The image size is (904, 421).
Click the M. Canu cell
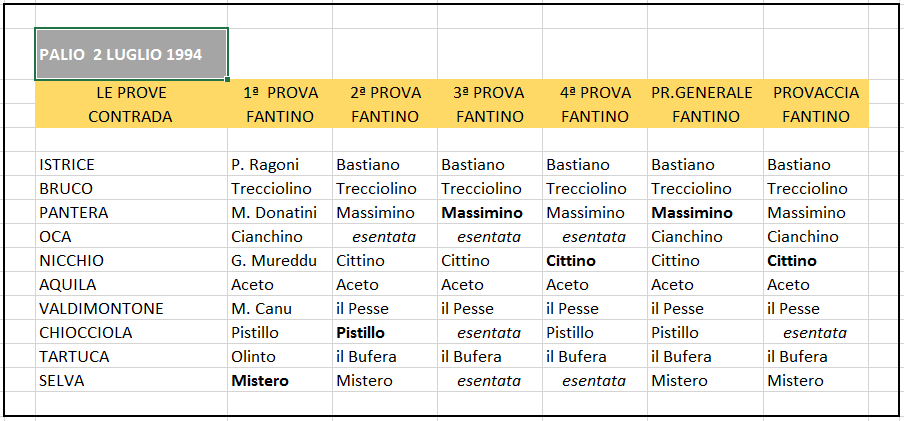point(280,309)
